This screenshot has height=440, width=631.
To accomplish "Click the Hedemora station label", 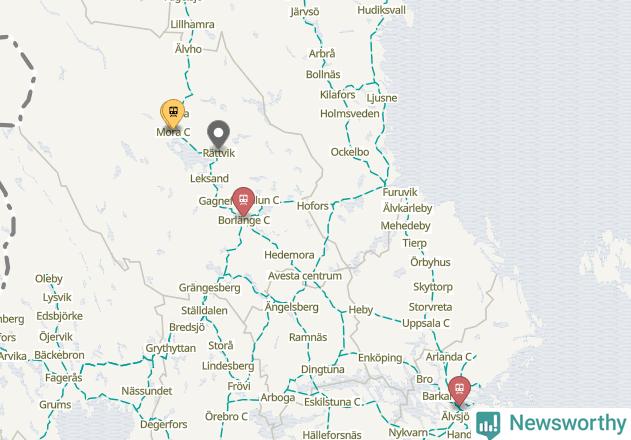I will pyautogui.click(x=289, y=255).
